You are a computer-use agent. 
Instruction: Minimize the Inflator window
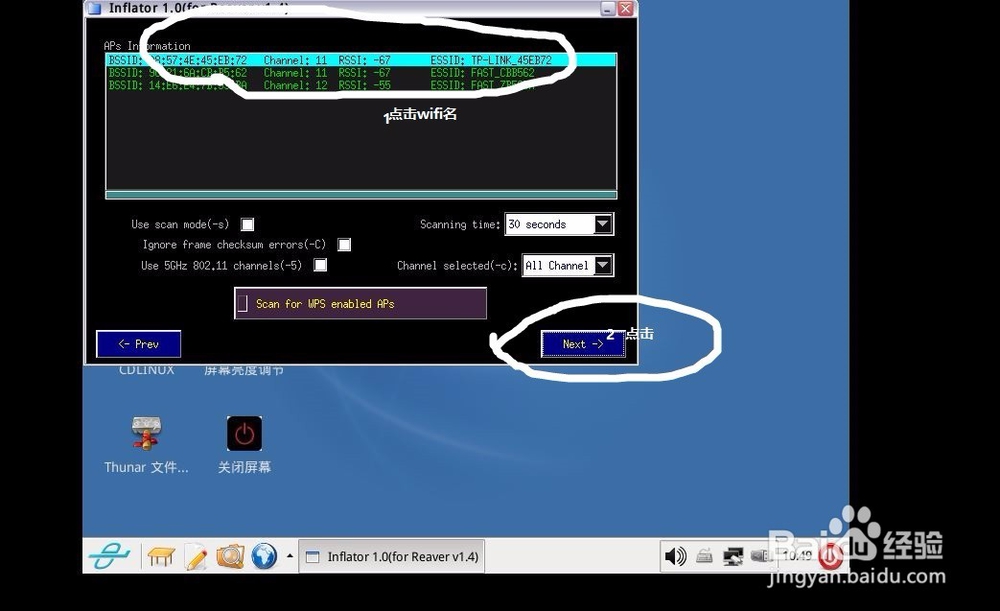(x=608, y=8)
